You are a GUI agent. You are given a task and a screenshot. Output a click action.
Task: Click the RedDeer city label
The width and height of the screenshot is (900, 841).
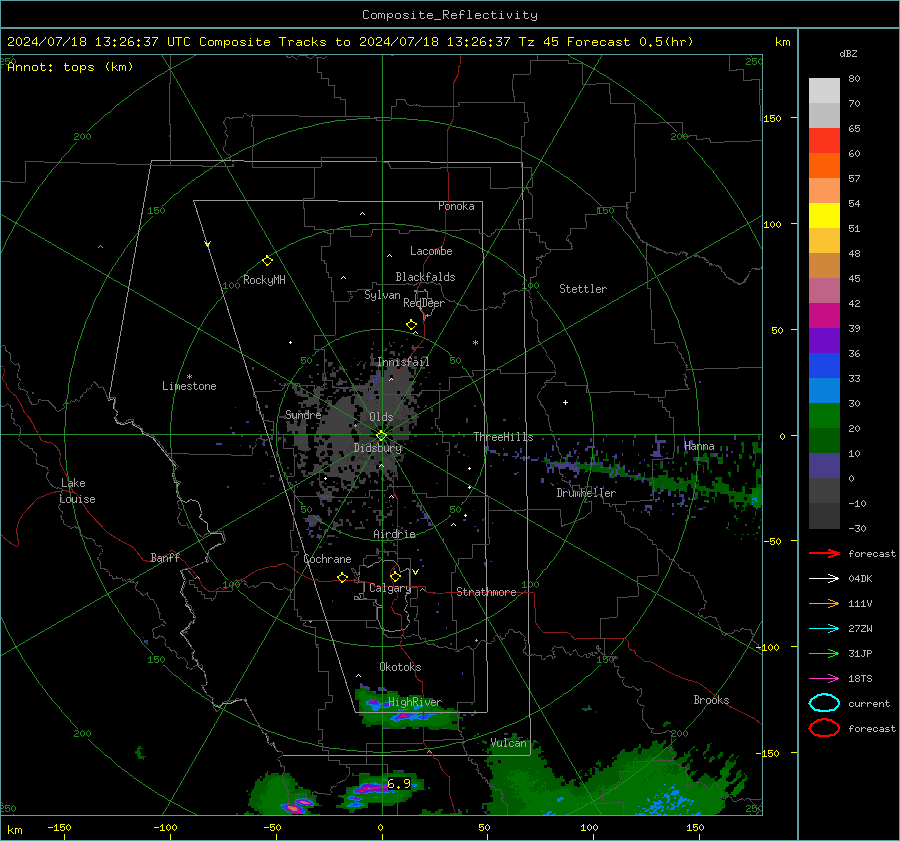tap(424, 303)
